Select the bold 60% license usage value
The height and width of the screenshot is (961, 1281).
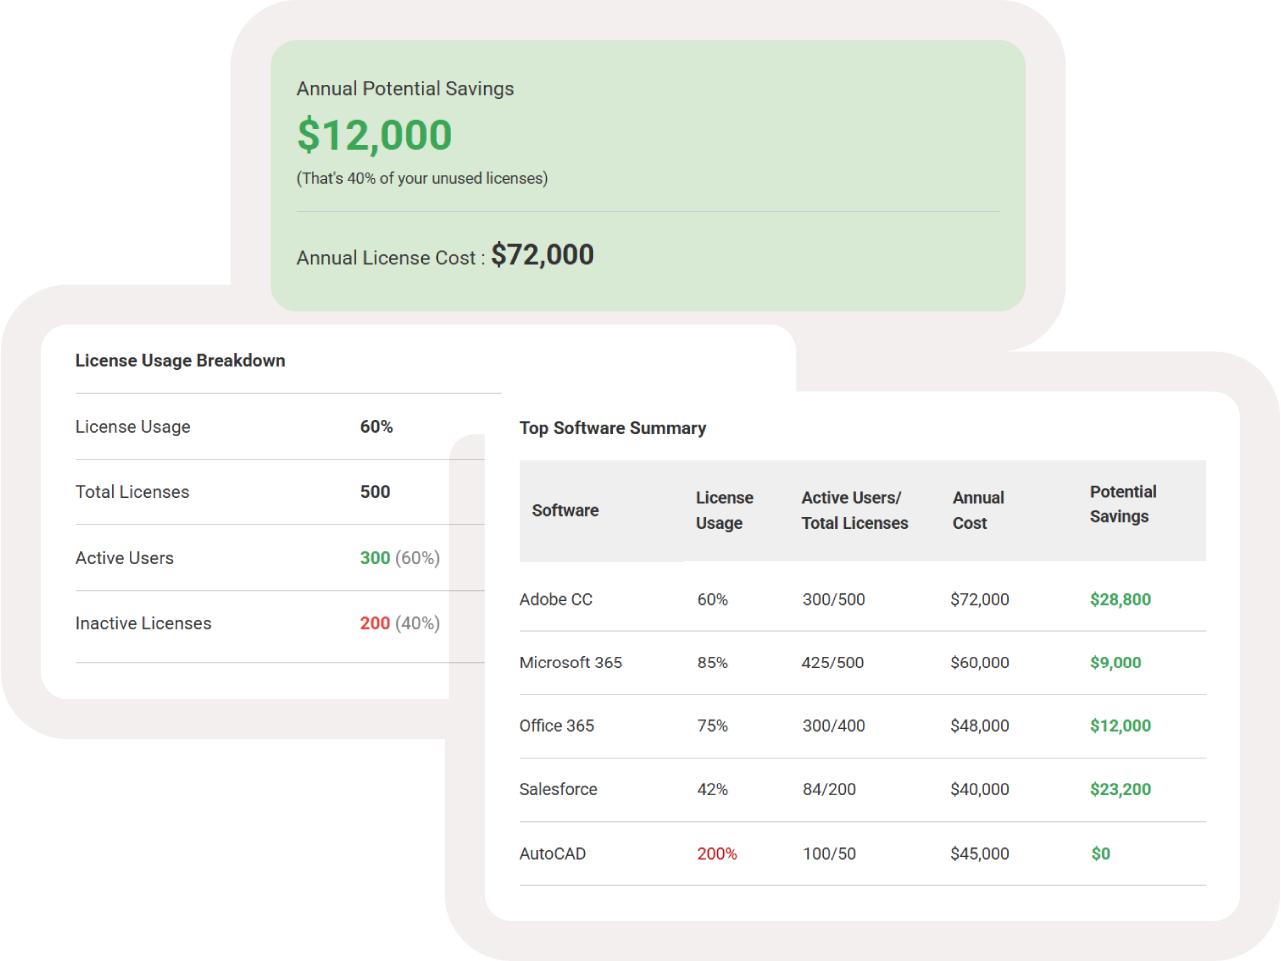[x=377, y=427]
